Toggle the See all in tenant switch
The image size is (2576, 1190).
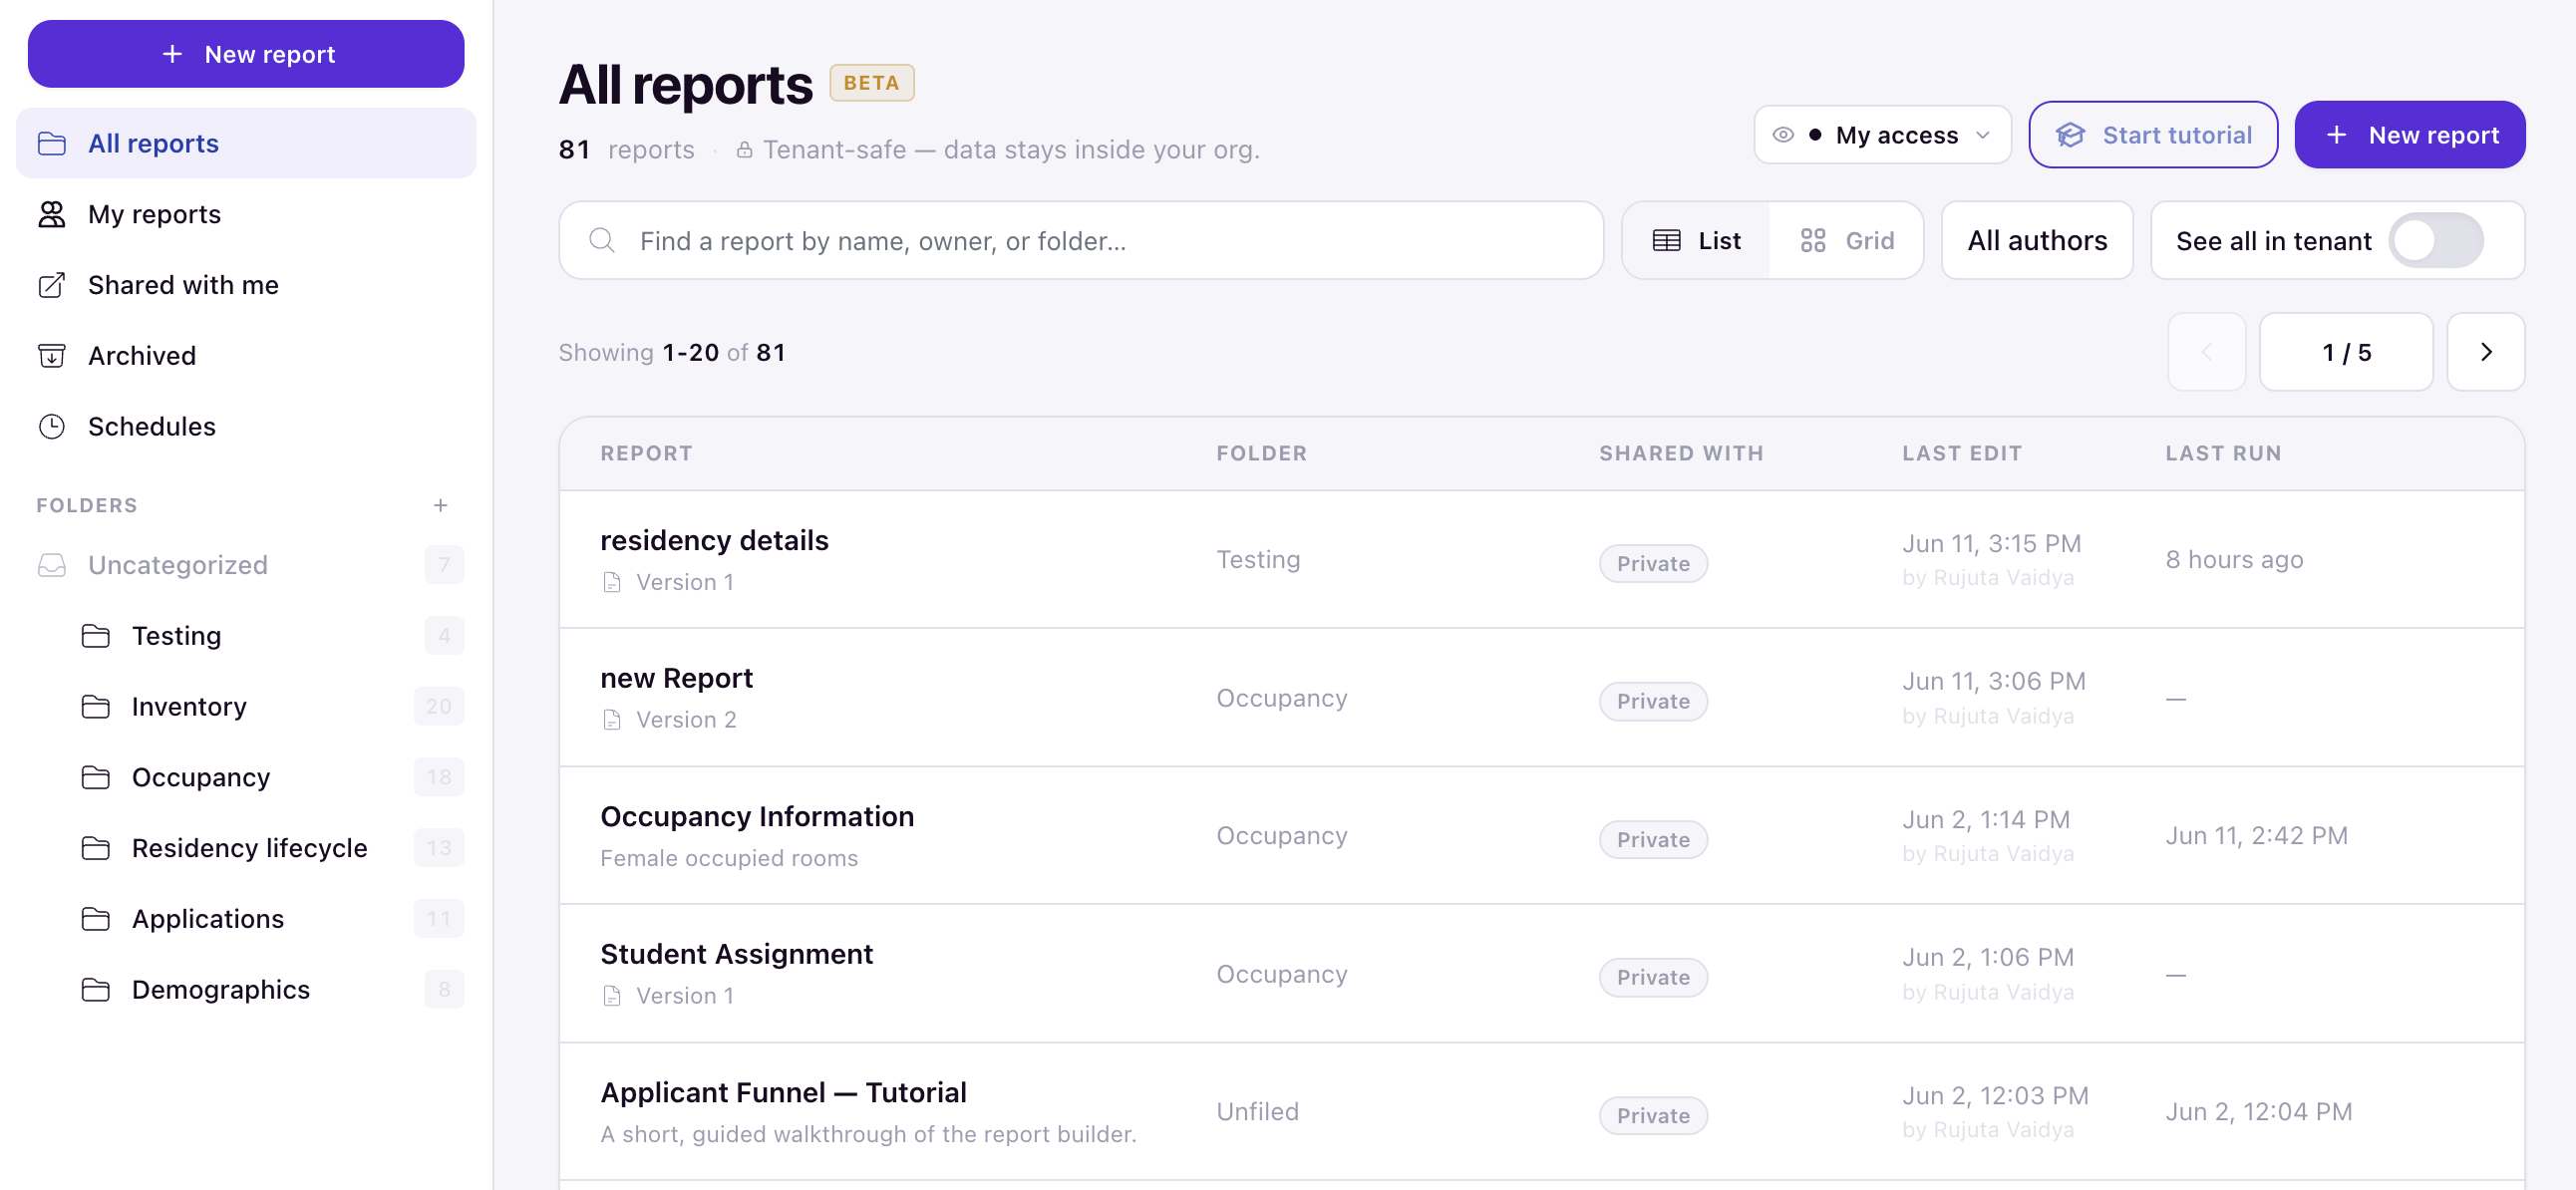click(2436, 240)
